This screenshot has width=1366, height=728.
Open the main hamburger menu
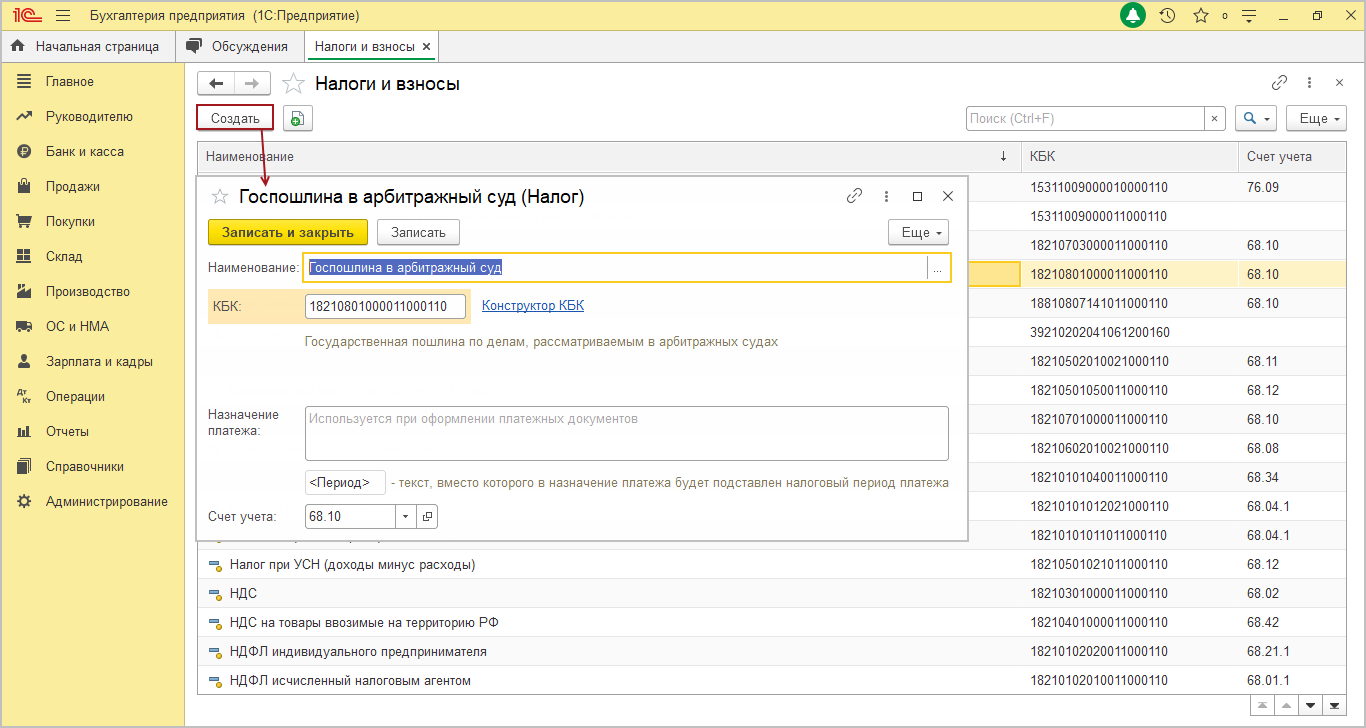coord(63,16)
